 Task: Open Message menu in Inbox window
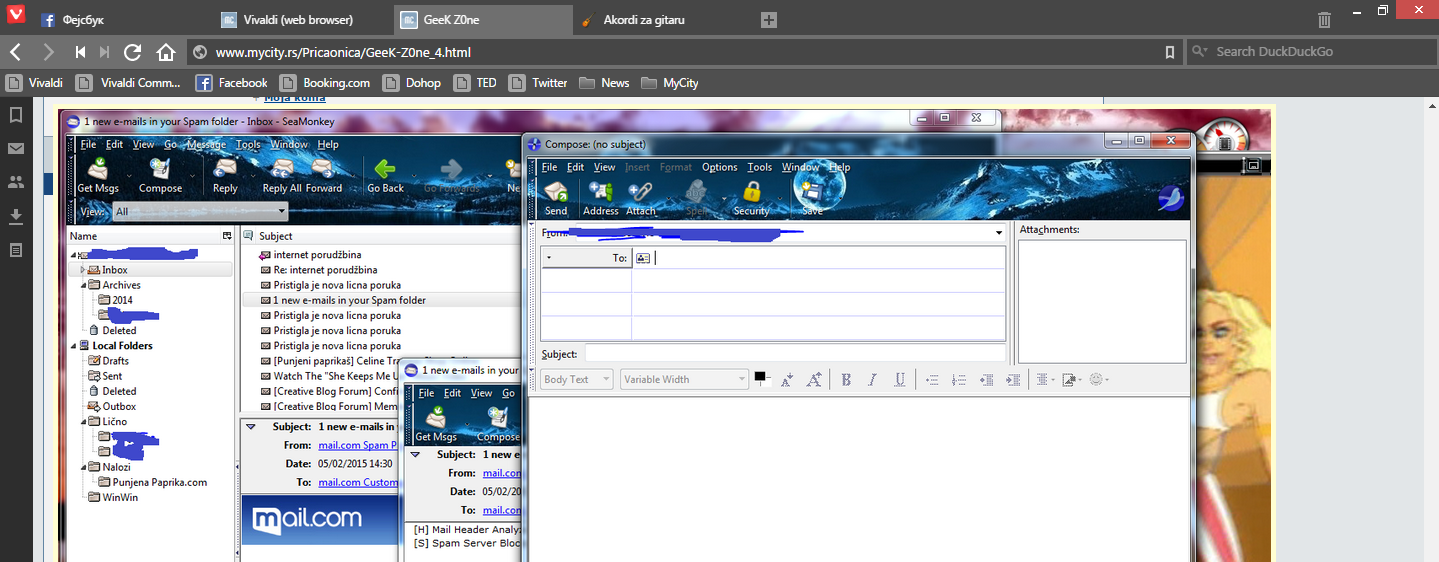(x=206, y=144)
